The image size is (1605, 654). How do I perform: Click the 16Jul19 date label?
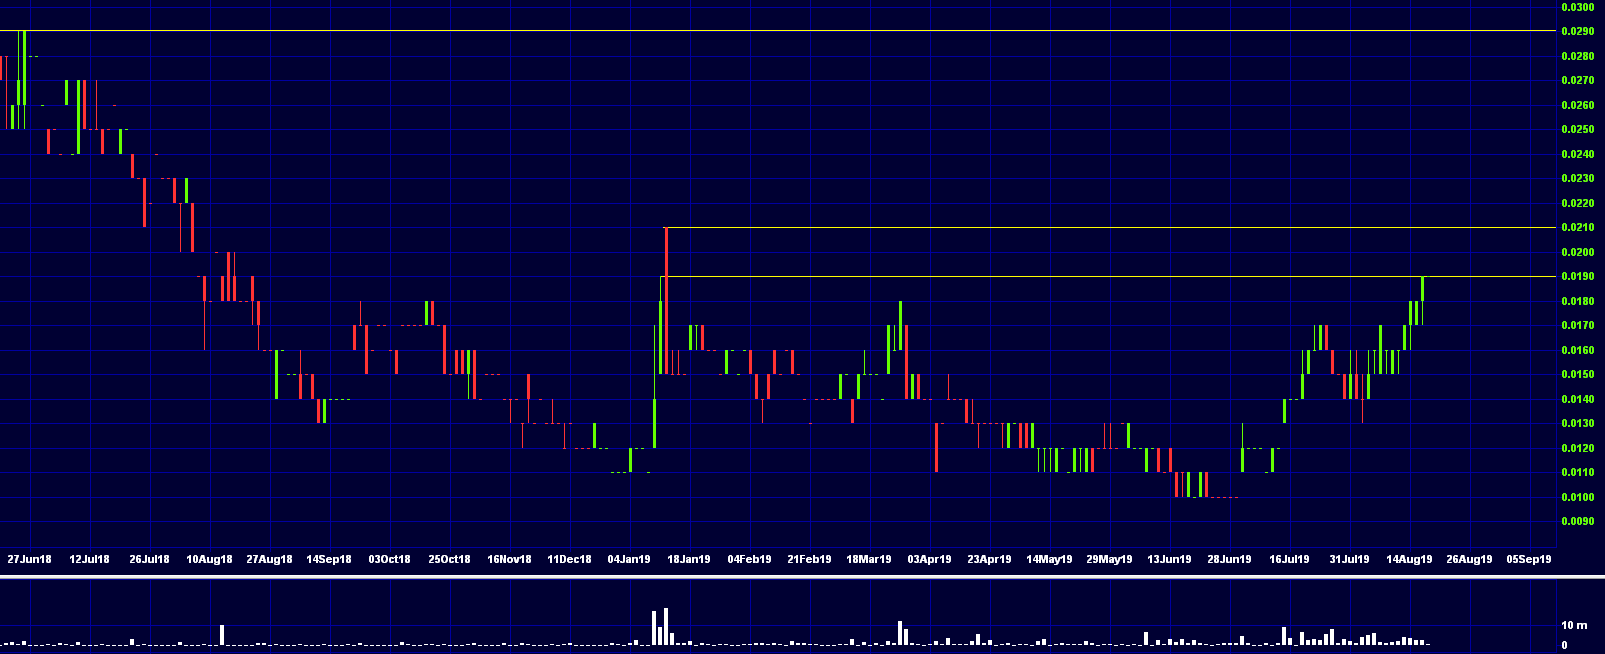(1289, 559)
